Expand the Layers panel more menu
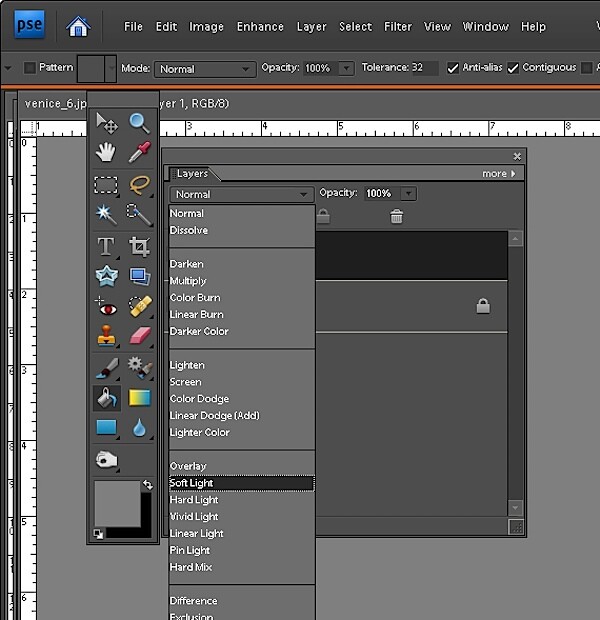Screen dimensions: 600x620 pos(498,174)
